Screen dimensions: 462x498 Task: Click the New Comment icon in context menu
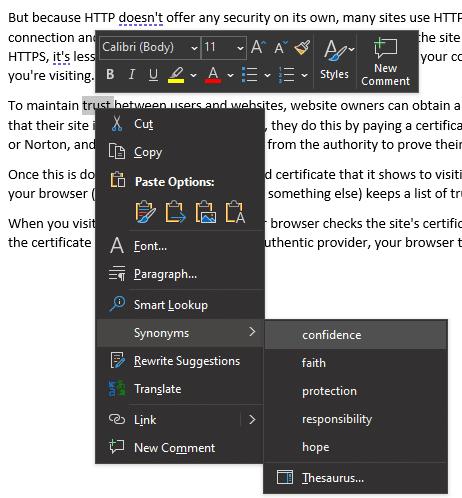[x=117, y=447]
